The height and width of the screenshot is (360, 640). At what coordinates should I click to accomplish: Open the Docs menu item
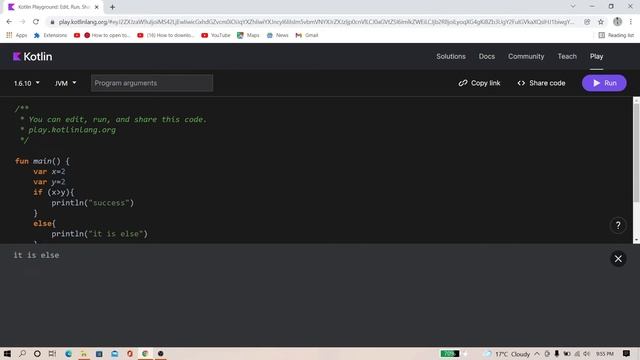[487, 56]
